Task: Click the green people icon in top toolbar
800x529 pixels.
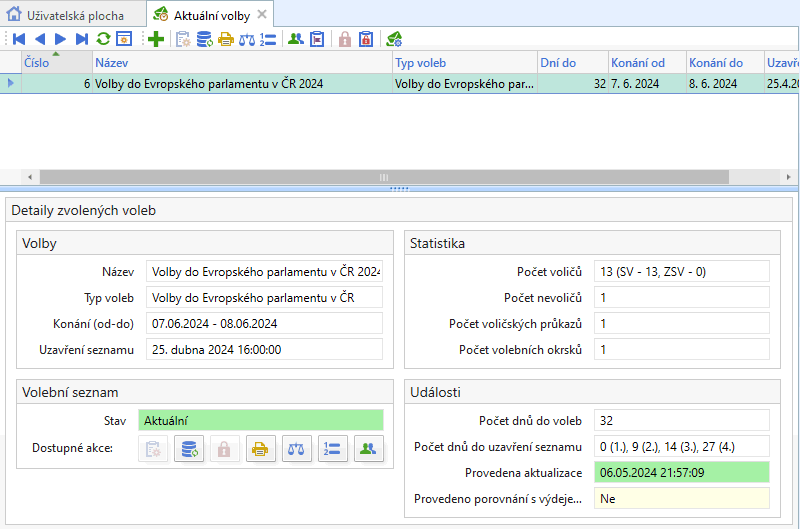Action: point(295,39)
